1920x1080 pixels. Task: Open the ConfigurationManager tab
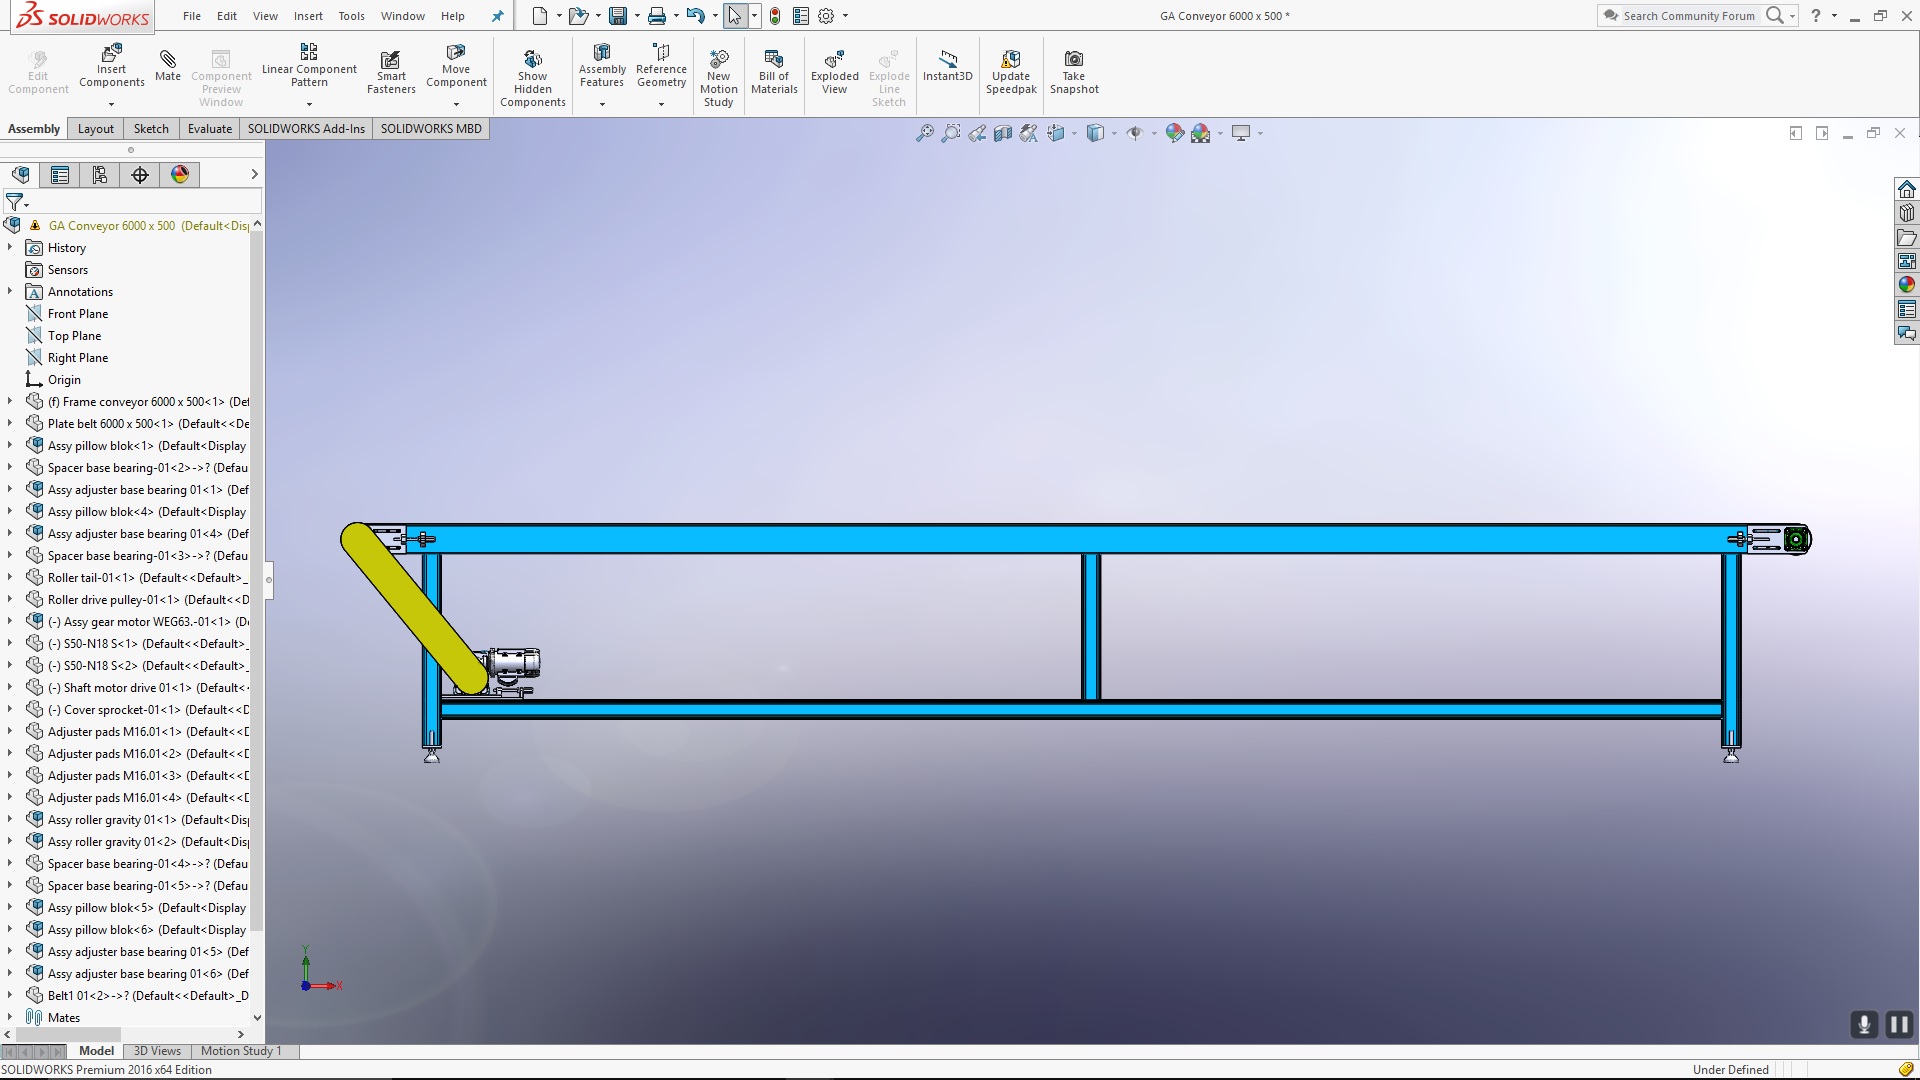(x=100, y=175)
